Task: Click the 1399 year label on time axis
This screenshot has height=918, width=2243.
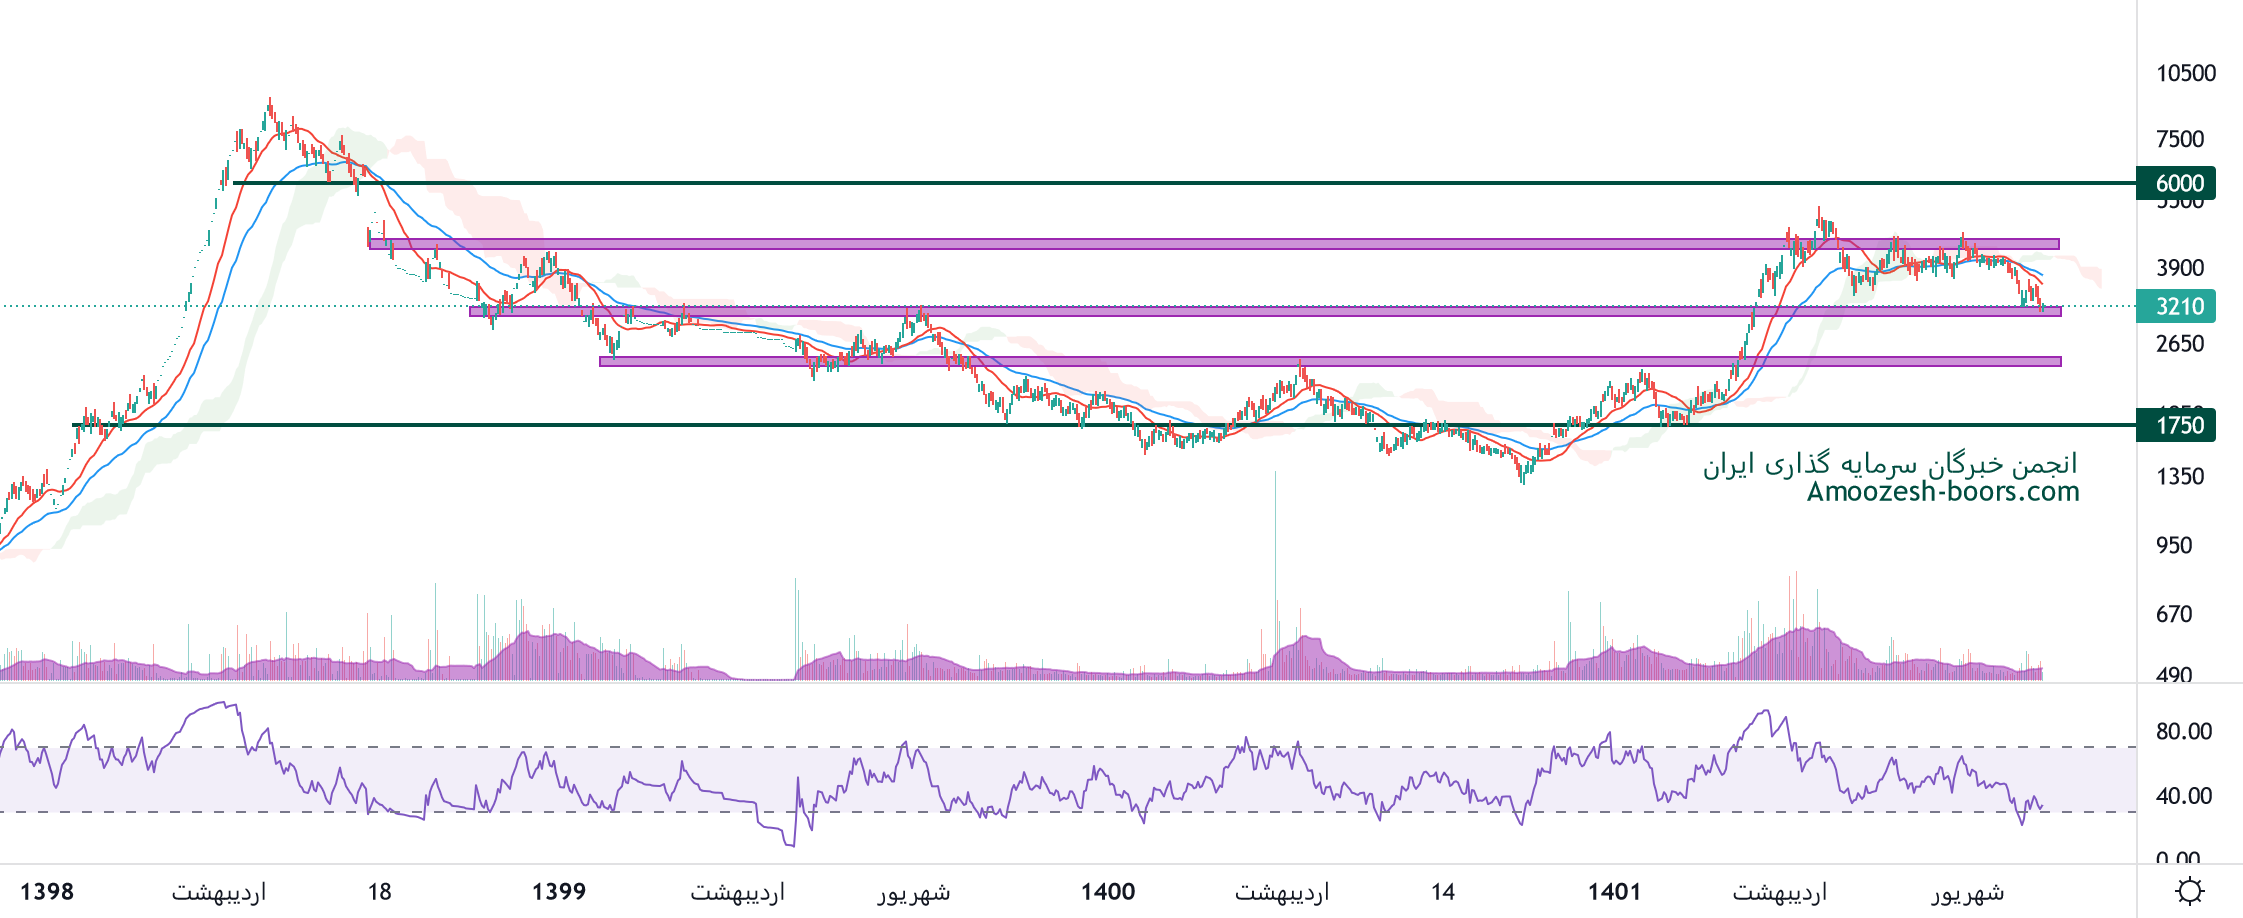Action: point(559,891)
